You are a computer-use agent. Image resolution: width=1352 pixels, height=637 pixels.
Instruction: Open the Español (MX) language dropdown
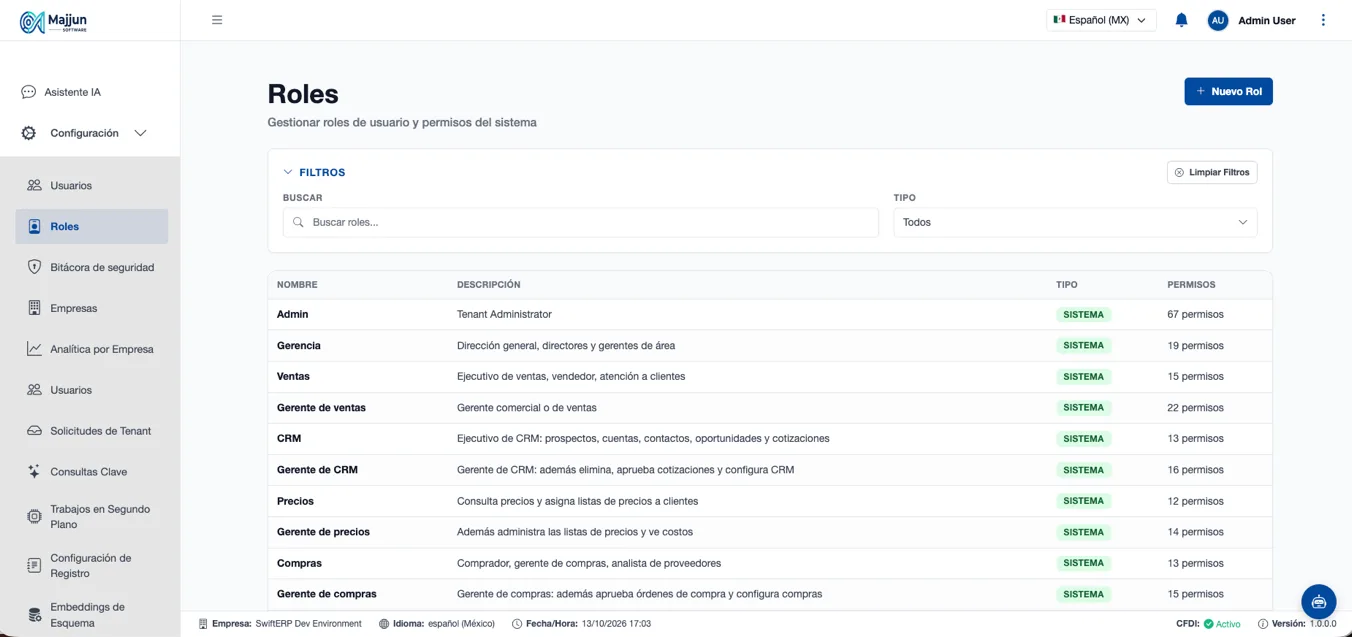point(1101,20)
